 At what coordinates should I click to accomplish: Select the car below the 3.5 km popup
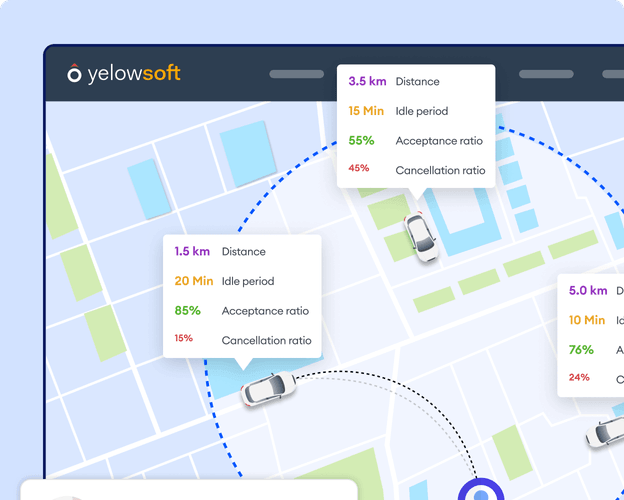pyautogui.click(x=421, y=237)
